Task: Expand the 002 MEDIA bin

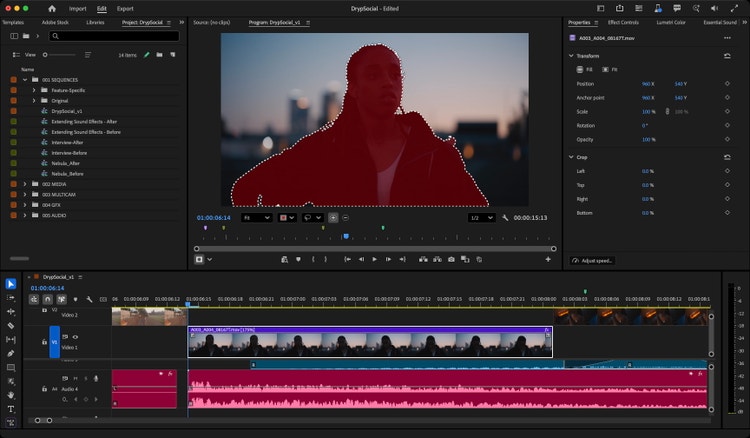Action: click(x=25, y=184)
